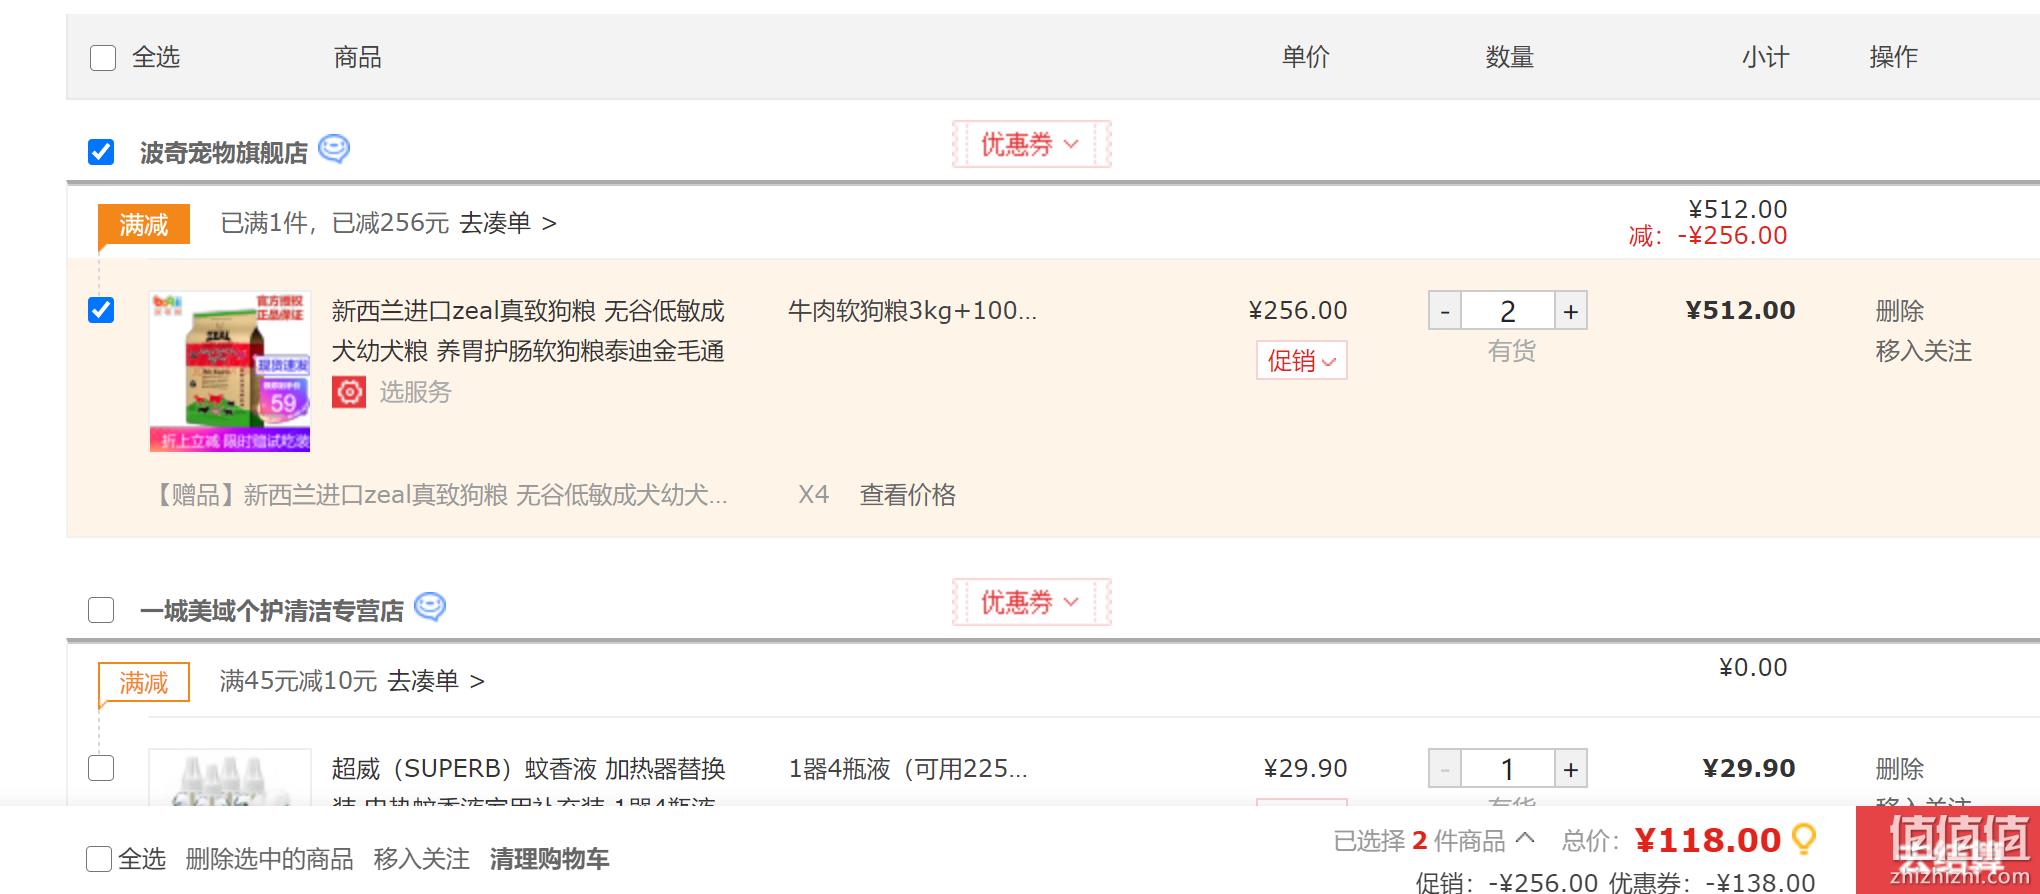Click the orange 满减 tag for 波奇
This screenshot has height=894, width=2040.
pyautogui.click(x=144, y=225)
